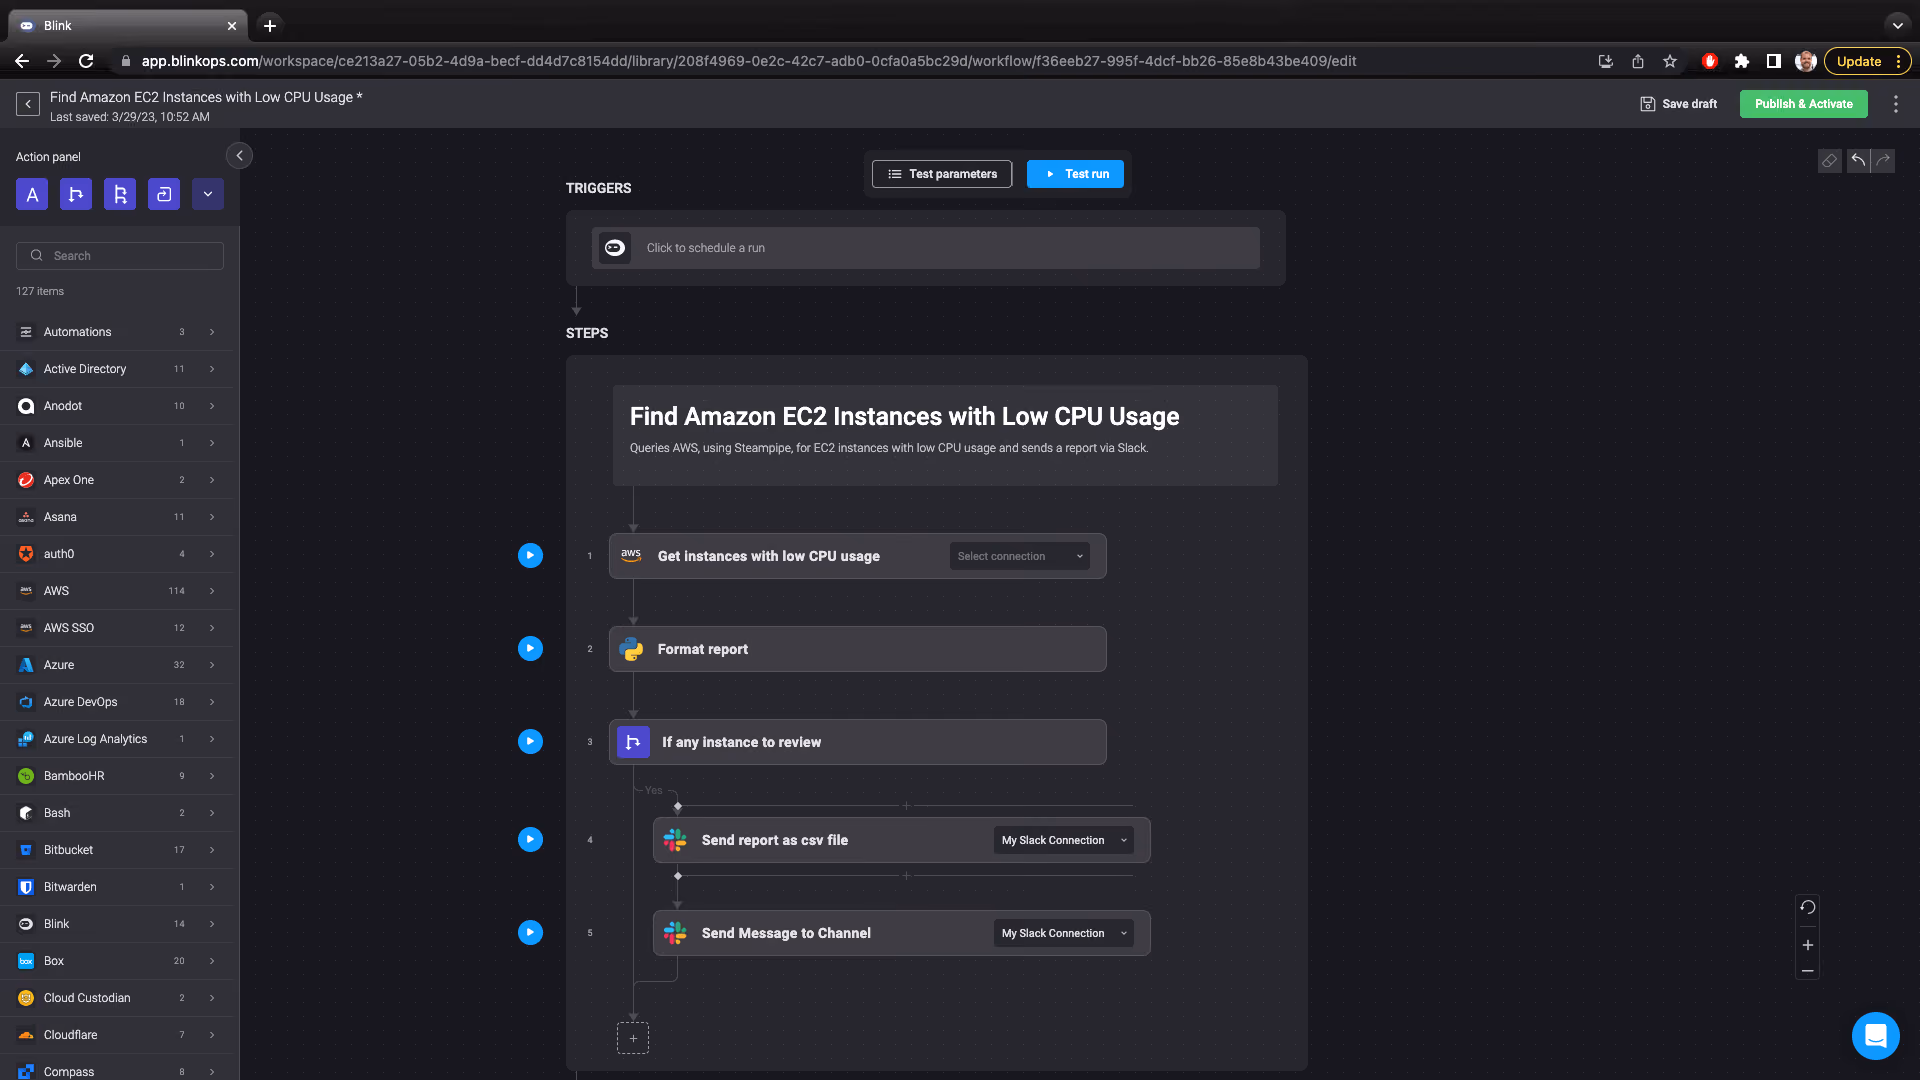Run step 1 Get instances play button
Viewport: 1920px width, 1080px height.
click(x=530, y=556)
